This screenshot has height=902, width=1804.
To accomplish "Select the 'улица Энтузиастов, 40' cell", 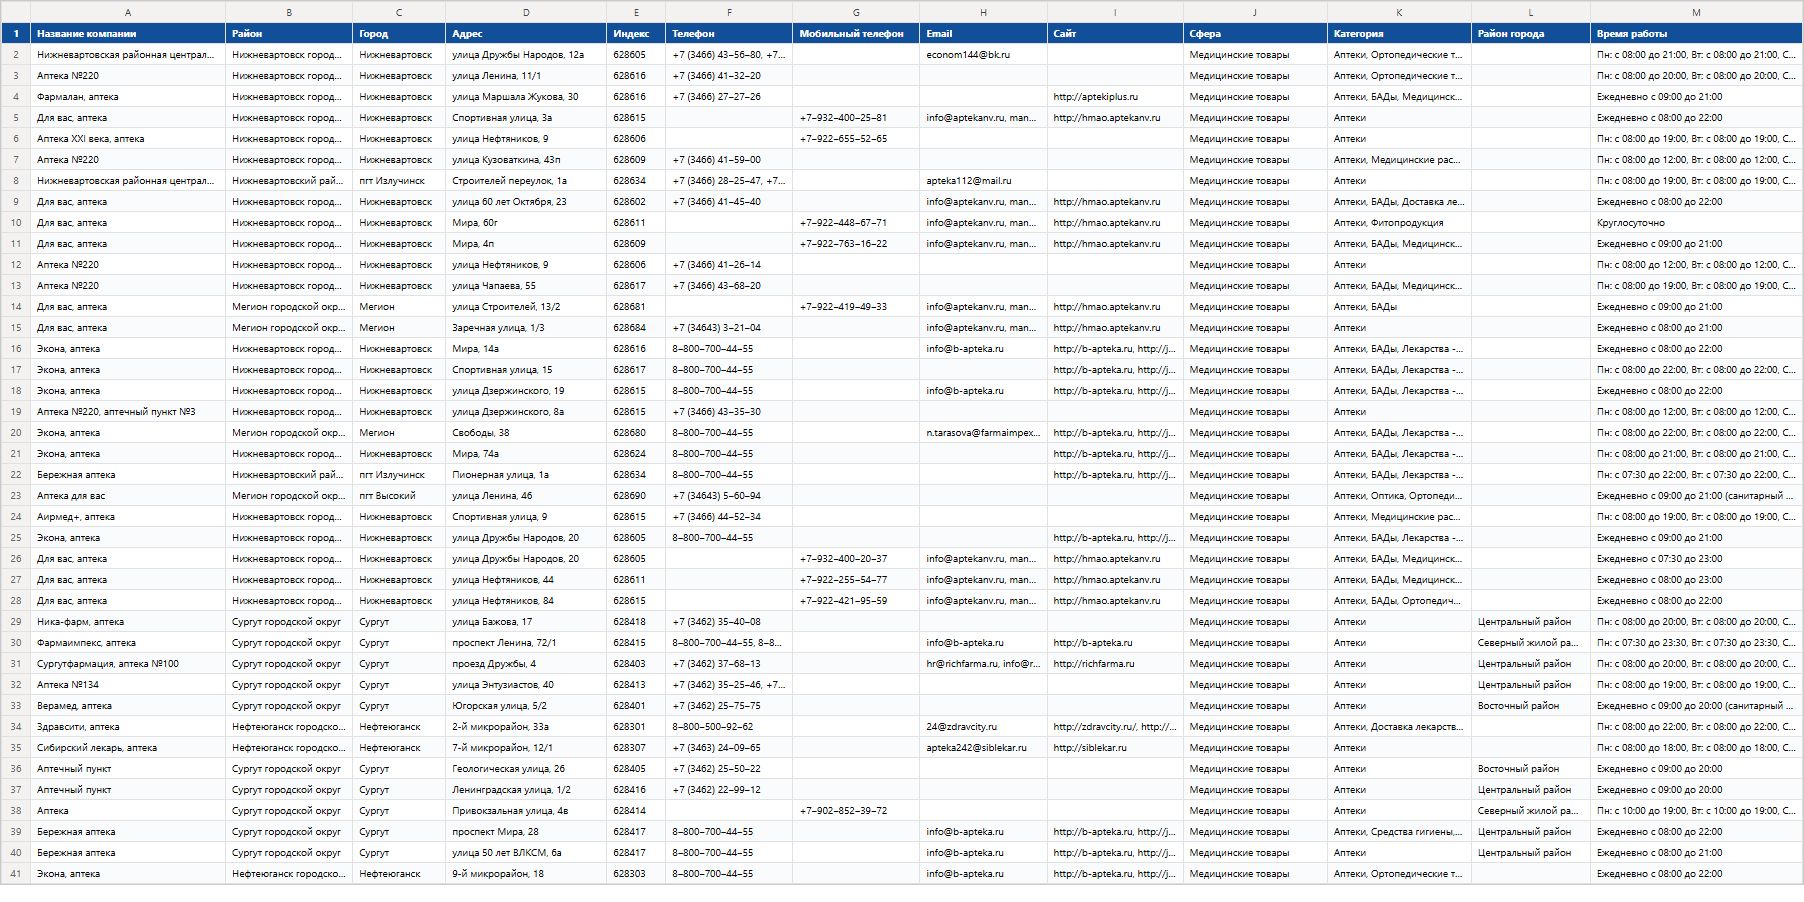I will tap(526, 685).
